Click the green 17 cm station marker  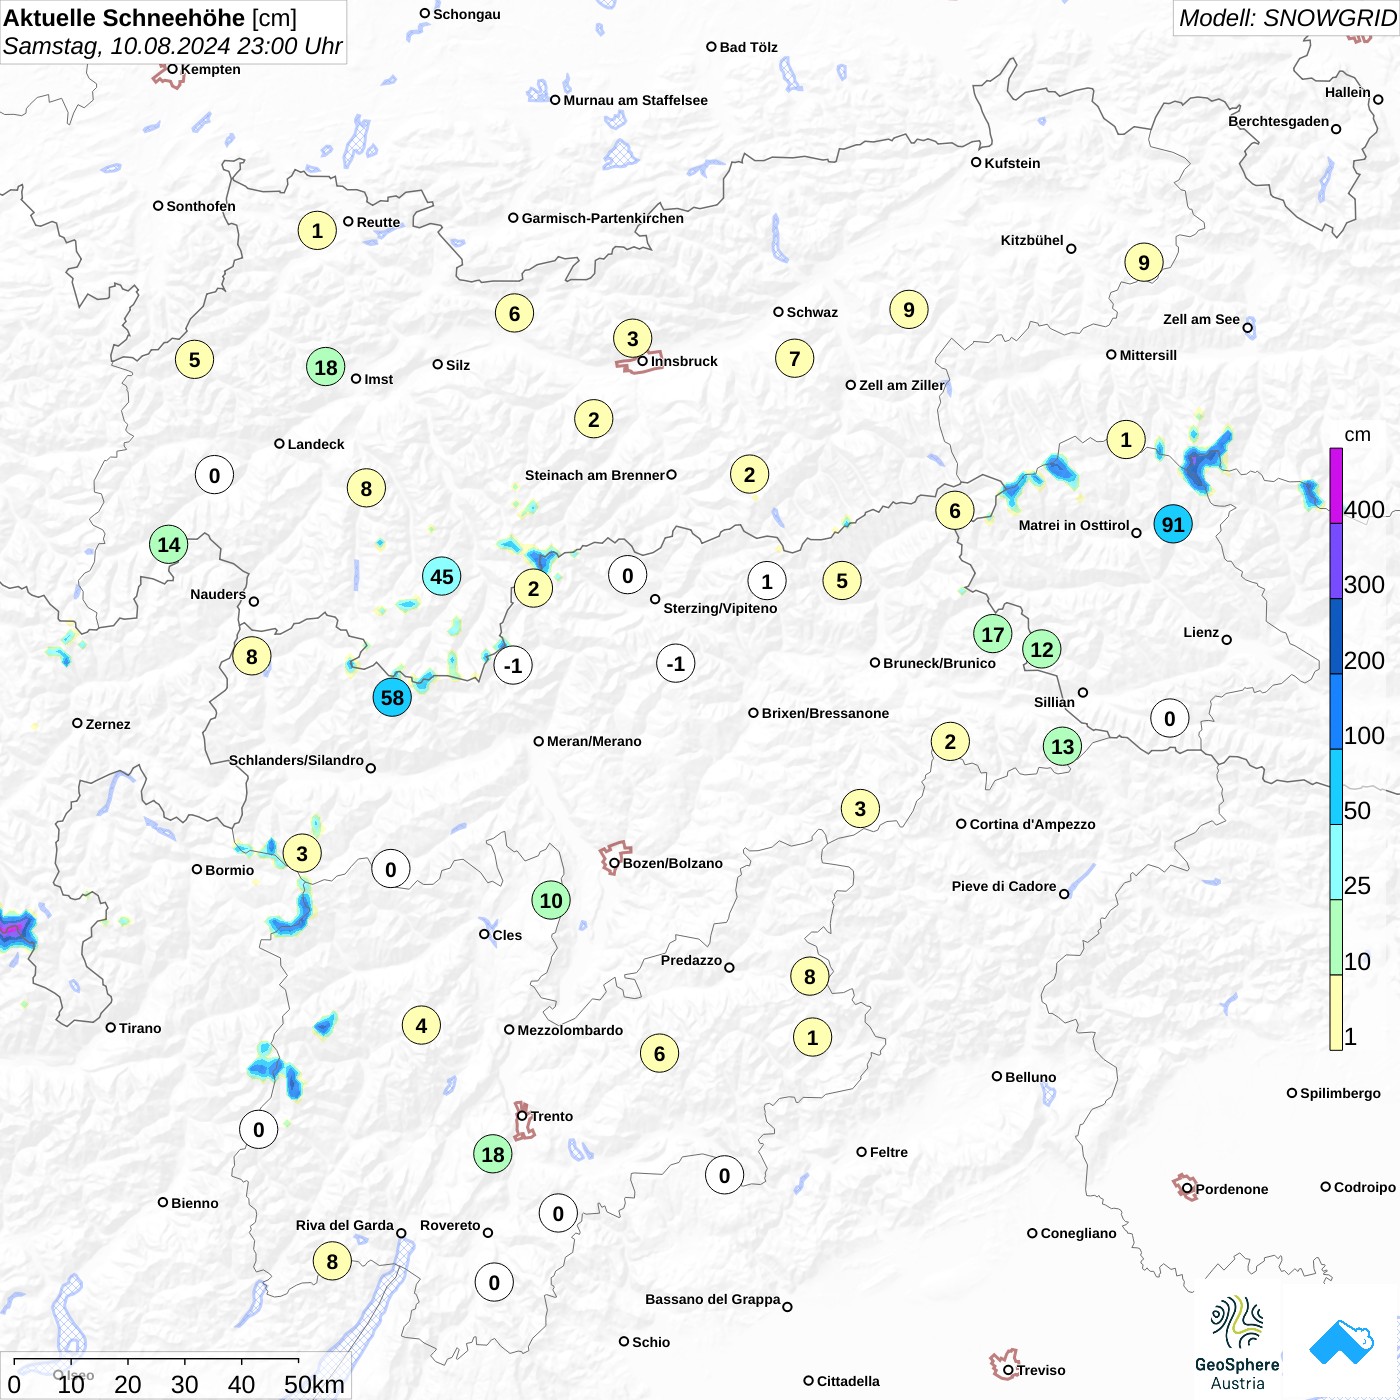click(x=992, y=634)
